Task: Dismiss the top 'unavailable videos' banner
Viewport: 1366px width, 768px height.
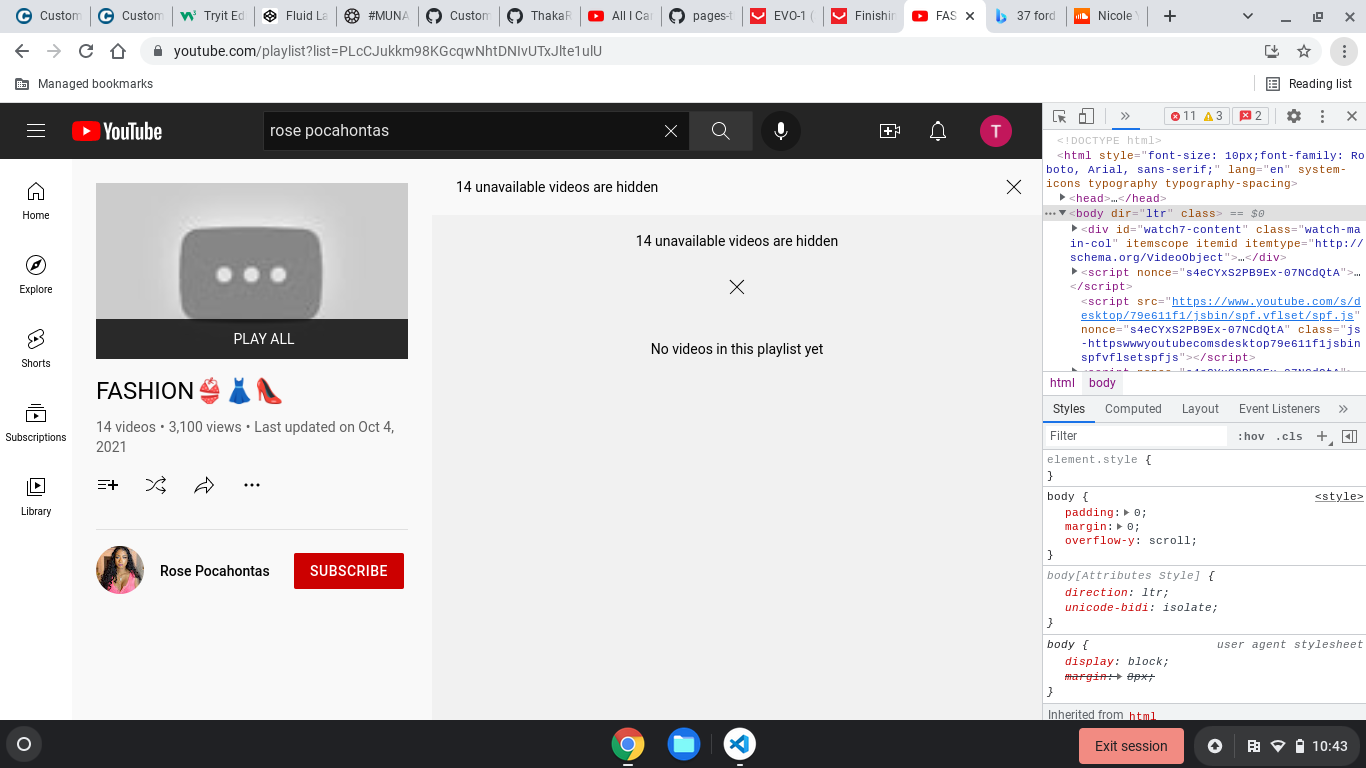Action: point(1014,187)
